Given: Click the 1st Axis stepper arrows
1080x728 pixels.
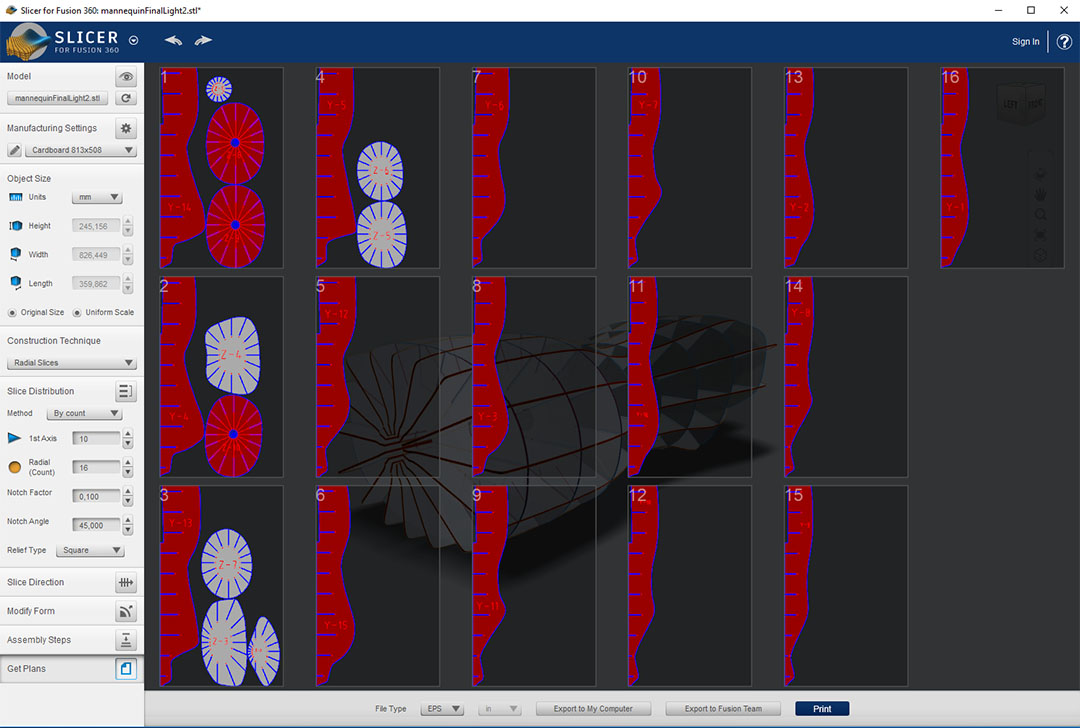Looking at the screenshot, I should (127, 439).
